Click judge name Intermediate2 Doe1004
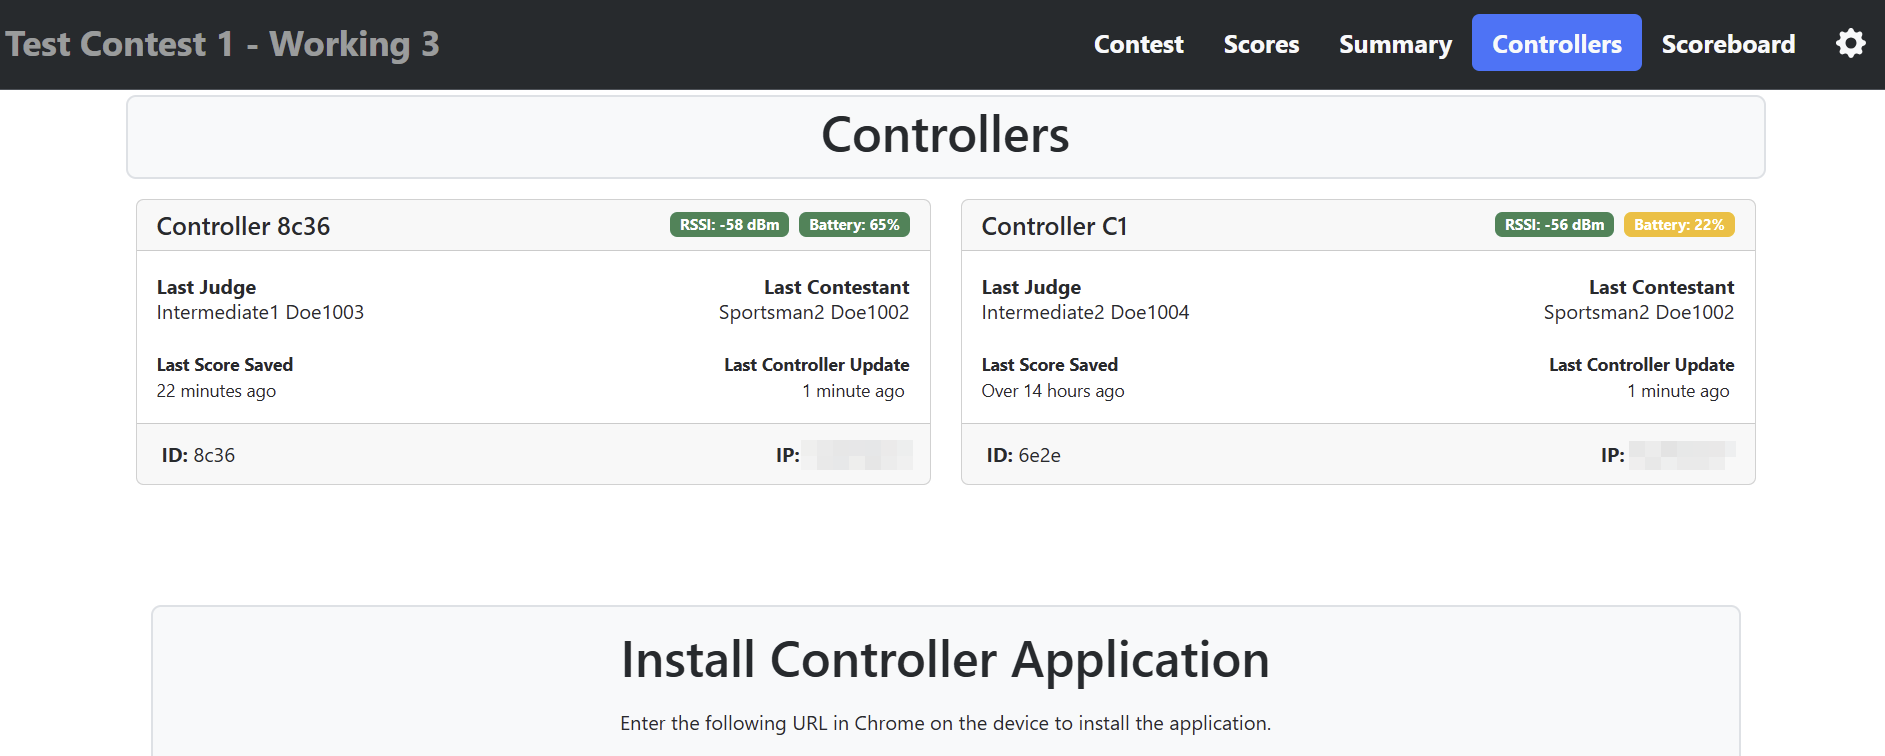1885x756 pixels. click(x=1085, y=312)
